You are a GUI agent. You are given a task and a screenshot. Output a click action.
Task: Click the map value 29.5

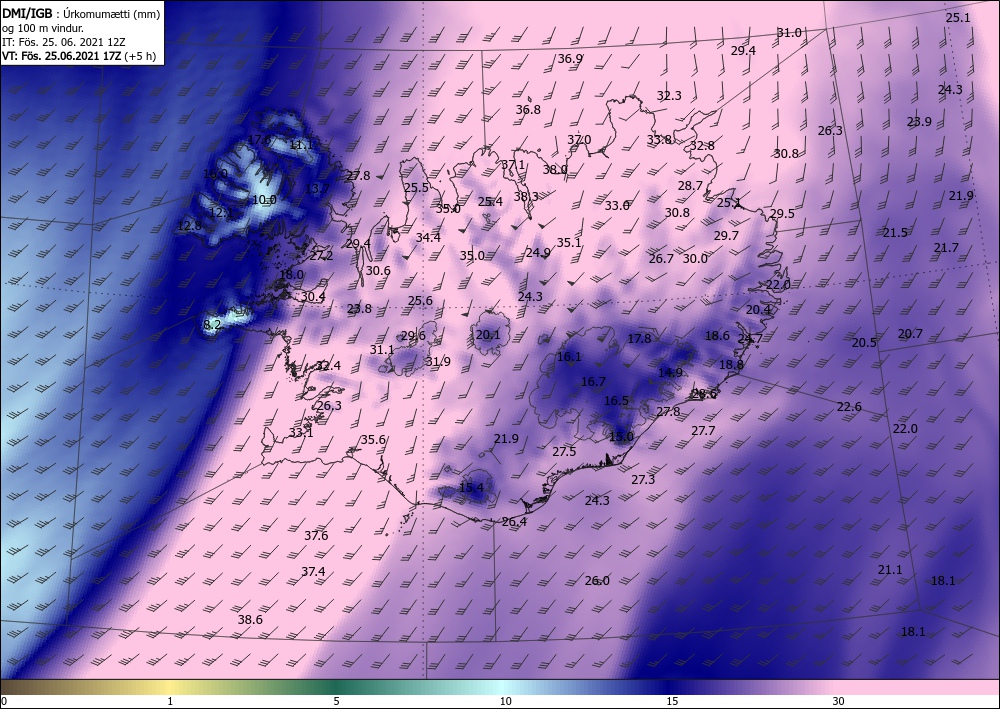pos(782,214)
